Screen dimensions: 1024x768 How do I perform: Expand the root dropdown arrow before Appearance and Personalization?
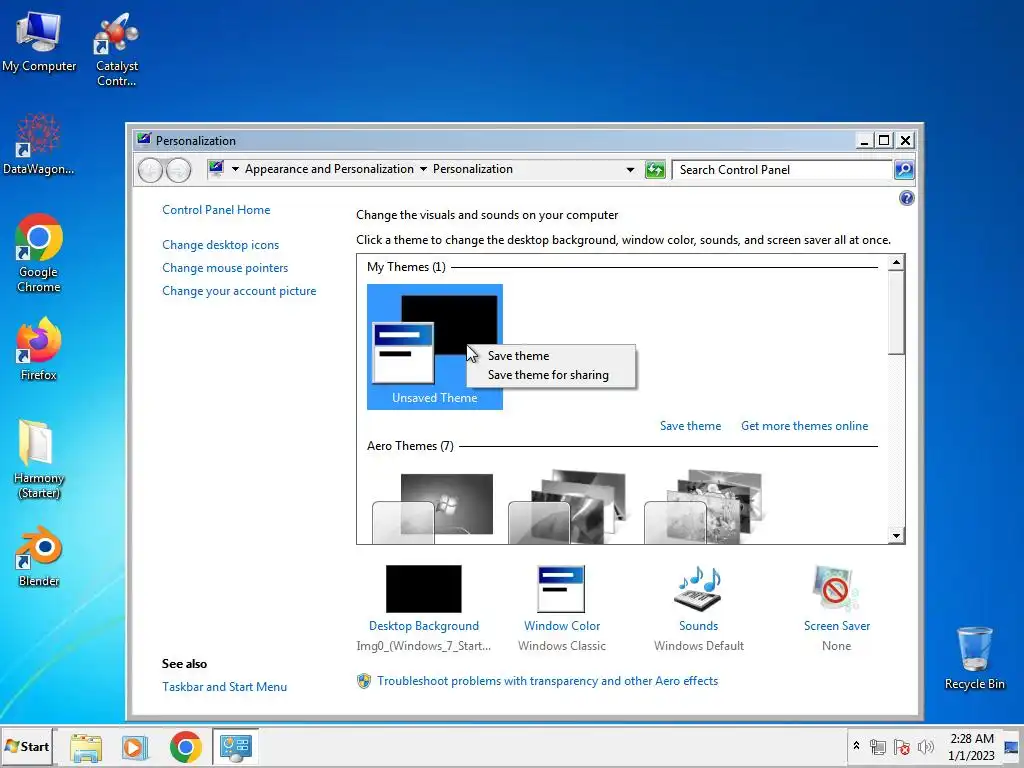(235, 169)
